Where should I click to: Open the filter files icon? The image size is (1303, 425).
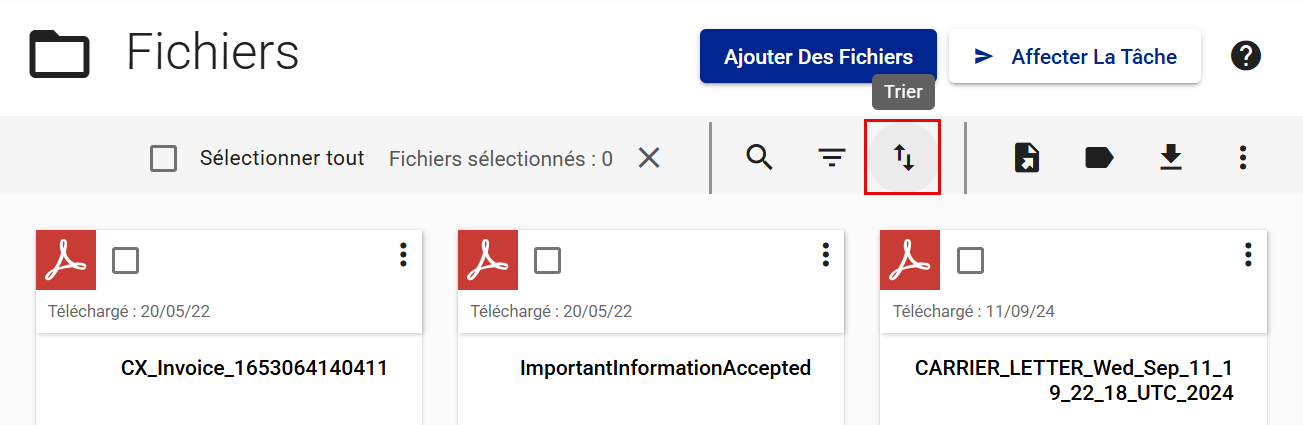pyautogui.click(x=831, y=158)
